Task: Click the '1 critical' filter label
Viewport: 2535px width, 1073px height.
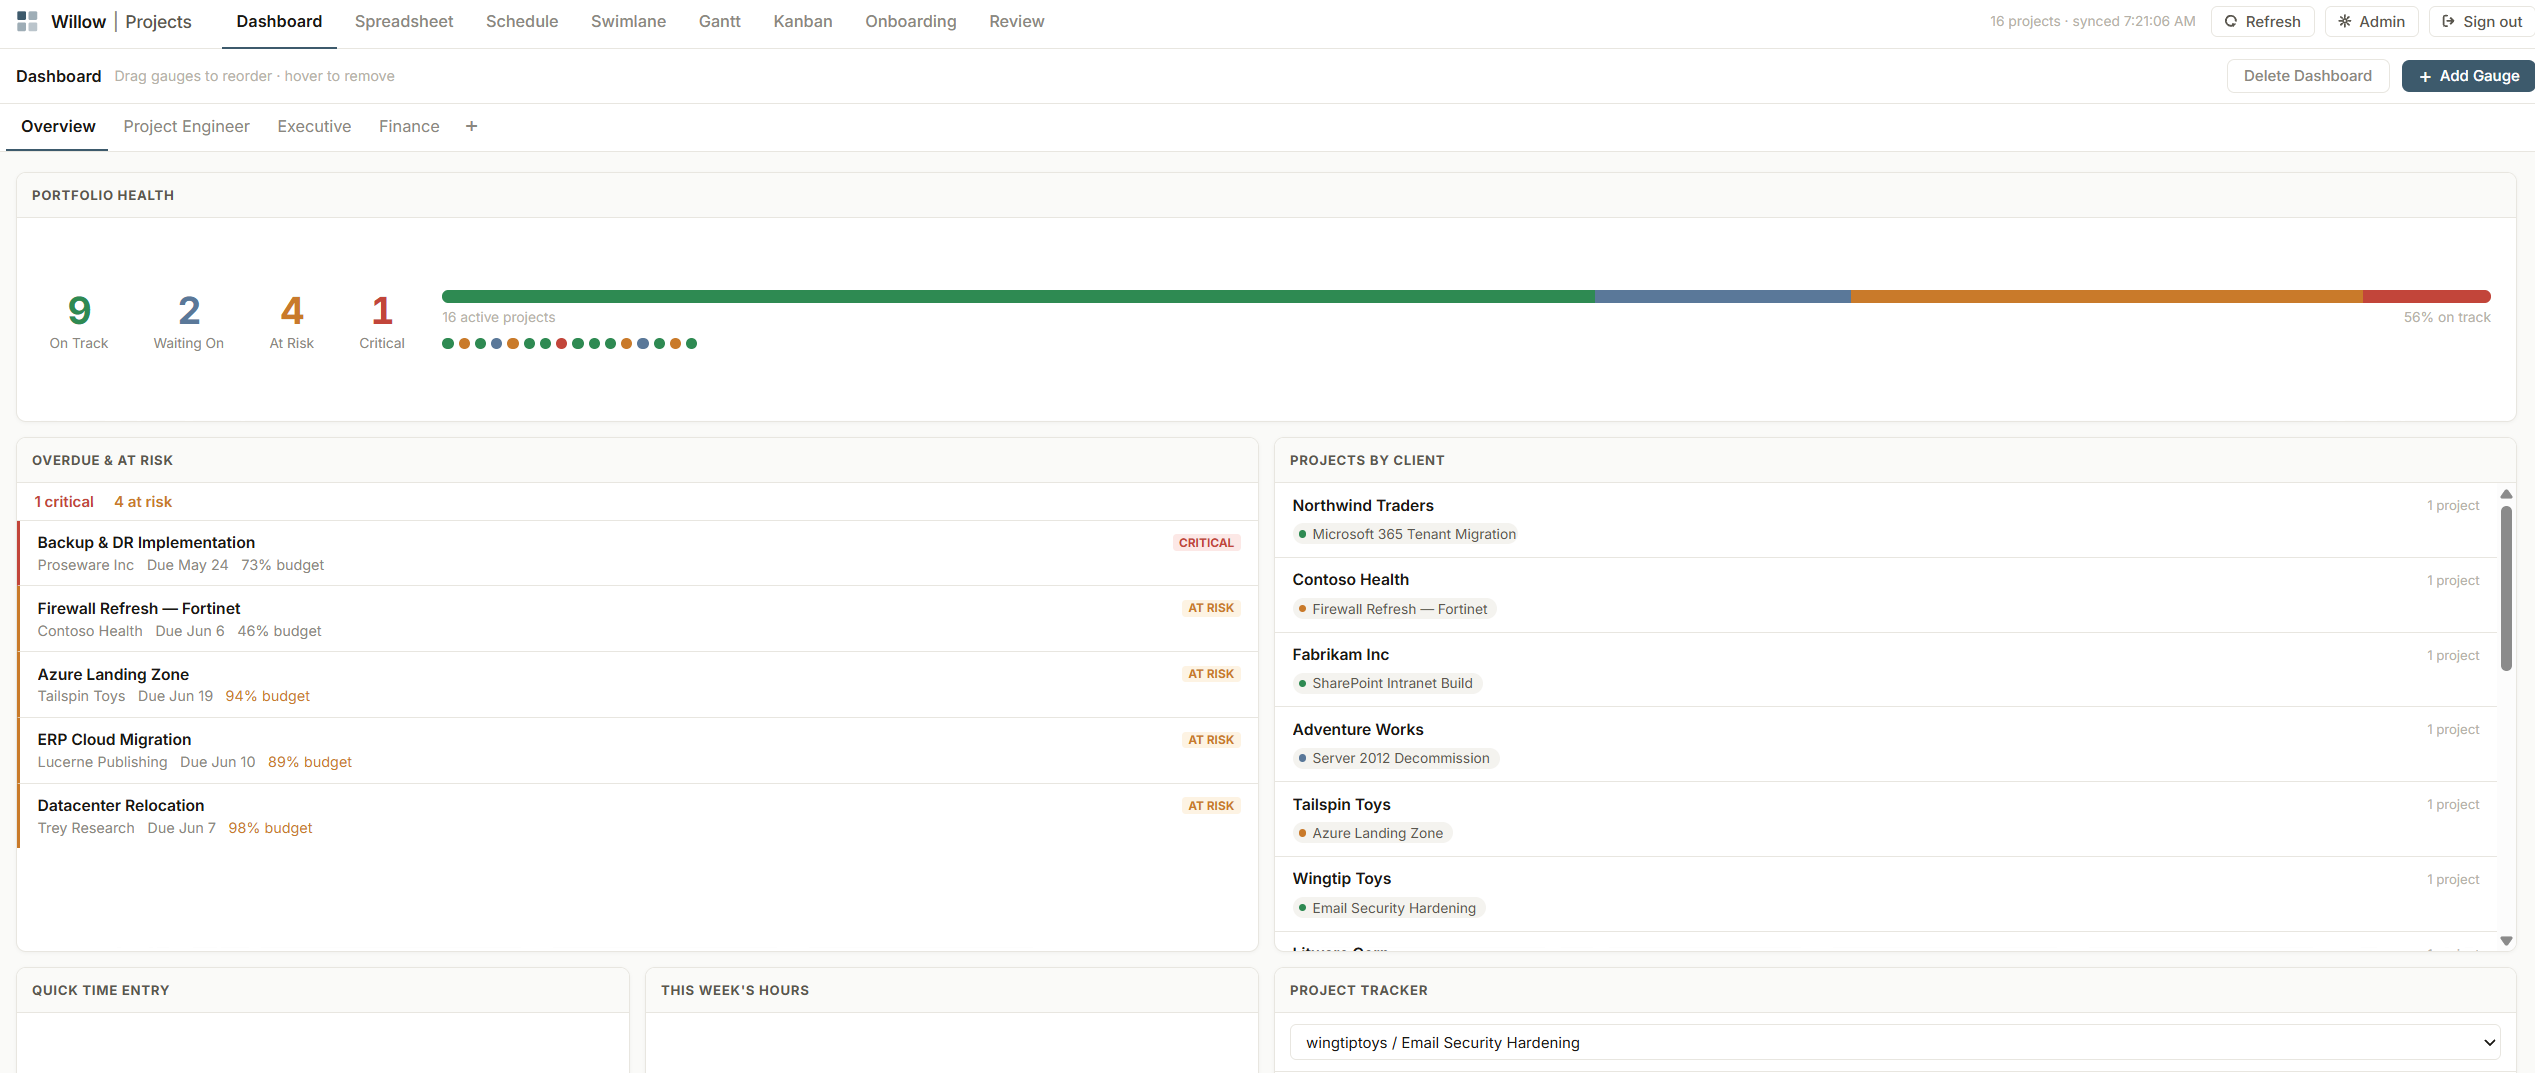Action: (x=64, y=502)
